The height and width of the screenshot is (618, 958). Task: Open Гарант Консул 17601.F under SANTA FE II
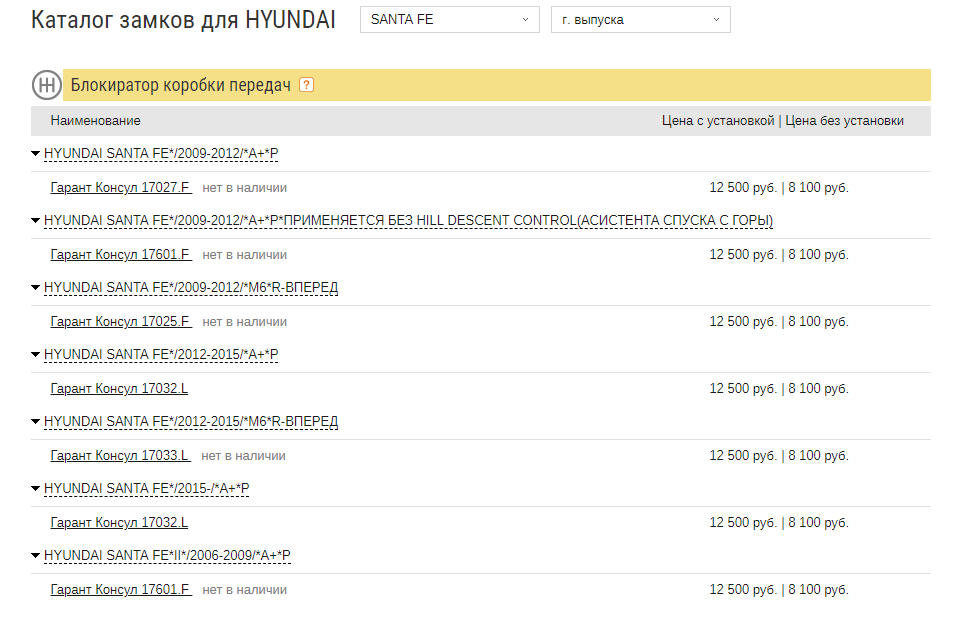click(121, 590)
